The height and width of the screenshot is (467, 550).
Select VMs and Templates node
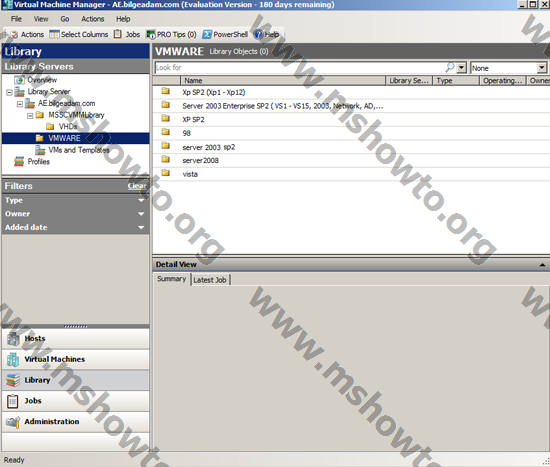coord(79,150)
